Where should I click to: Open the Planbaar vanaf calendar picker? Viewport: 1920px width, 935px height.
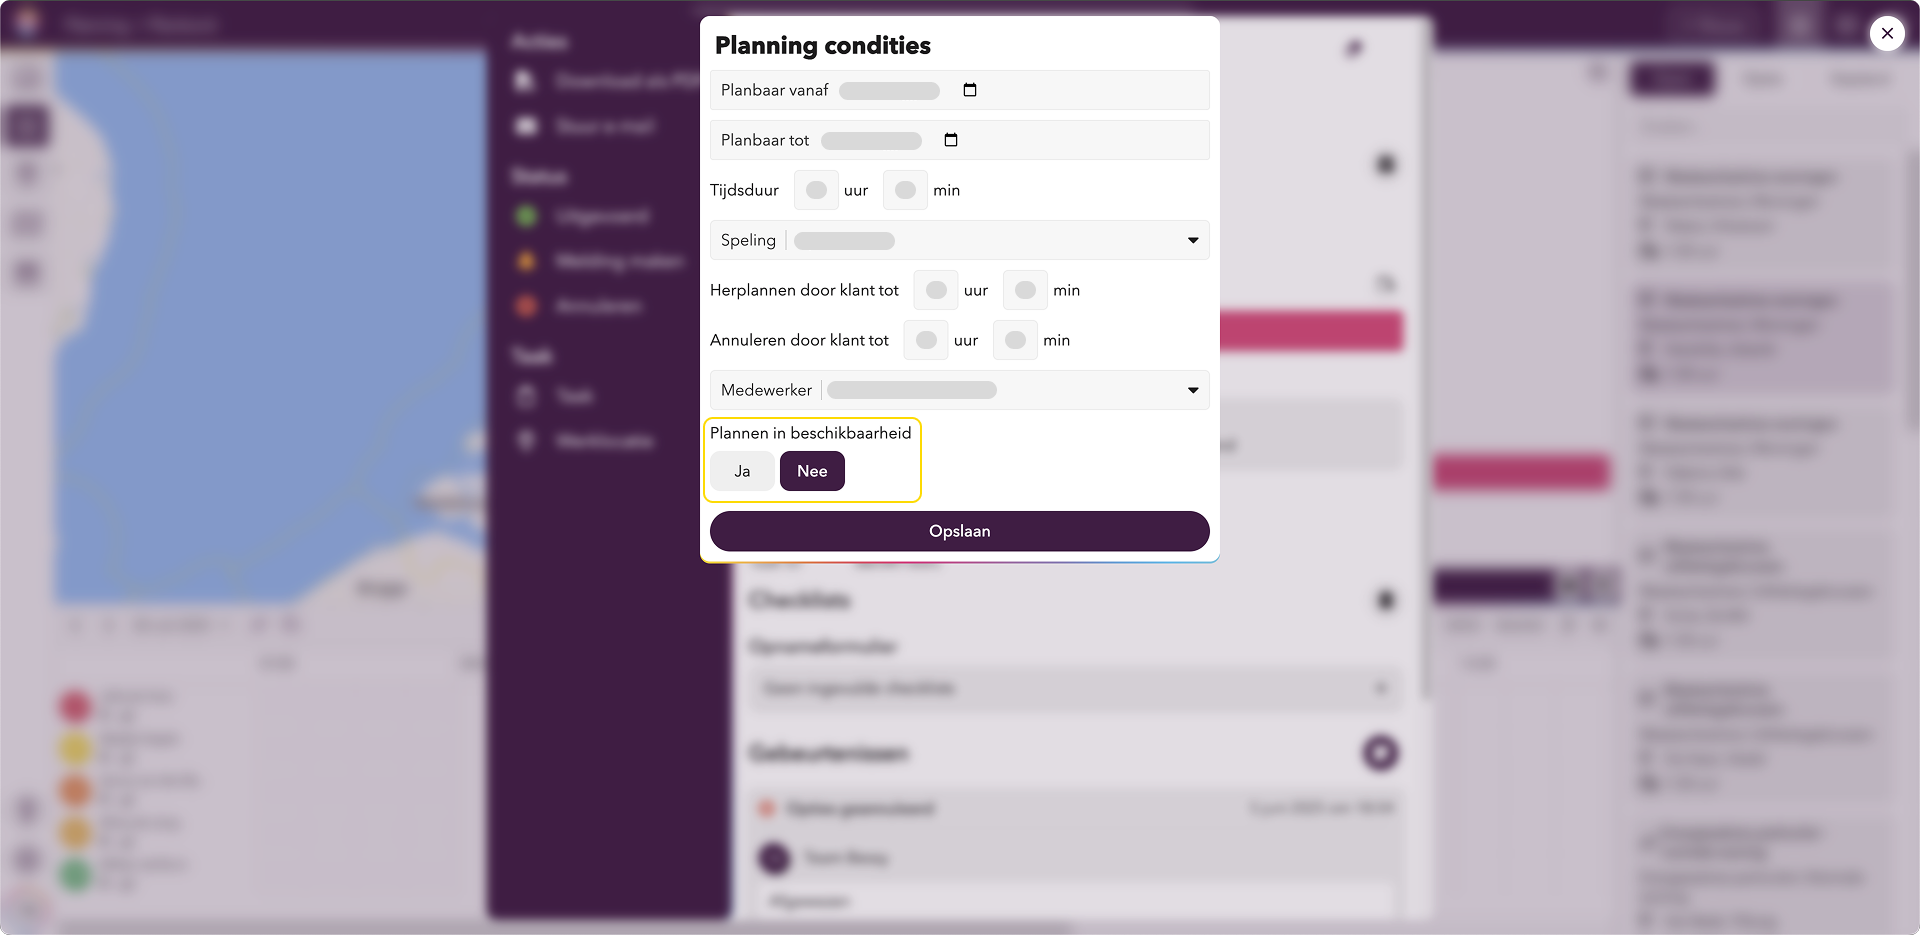click(x=969, y=90)
